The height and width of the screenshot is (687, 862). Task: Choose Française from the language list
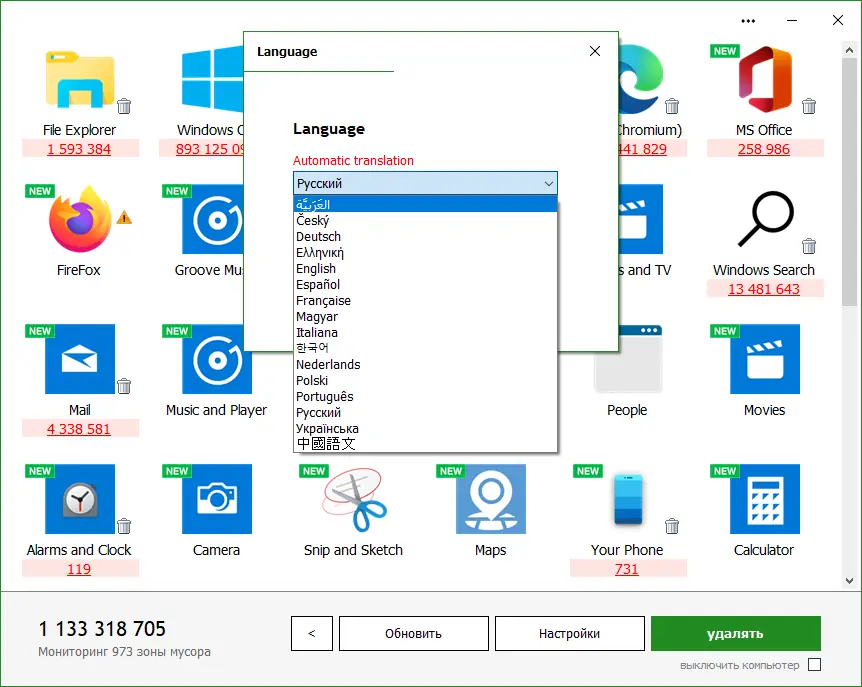(x=425, y=300)
